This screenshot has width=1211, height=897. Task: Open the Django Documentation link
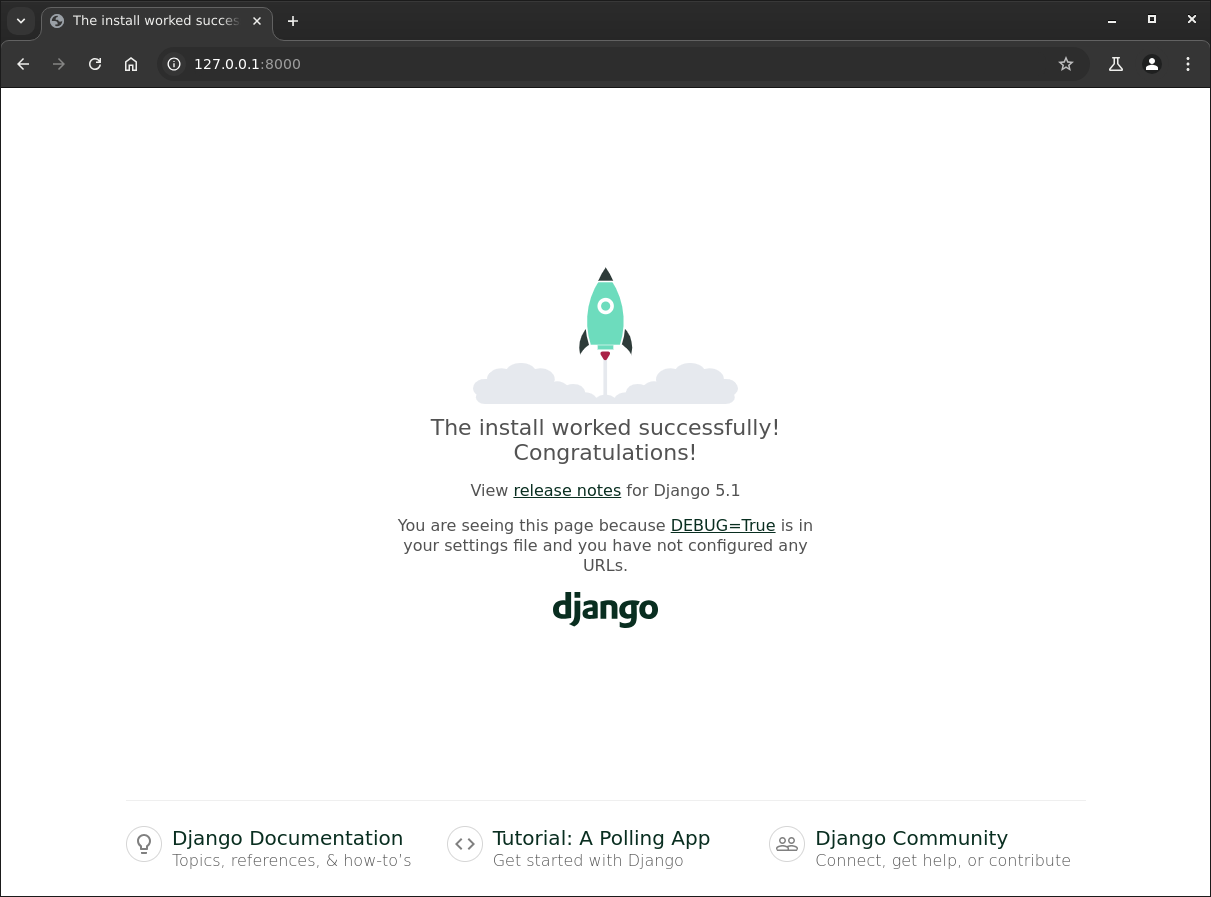pyautogui.click(x=288, y=838)
